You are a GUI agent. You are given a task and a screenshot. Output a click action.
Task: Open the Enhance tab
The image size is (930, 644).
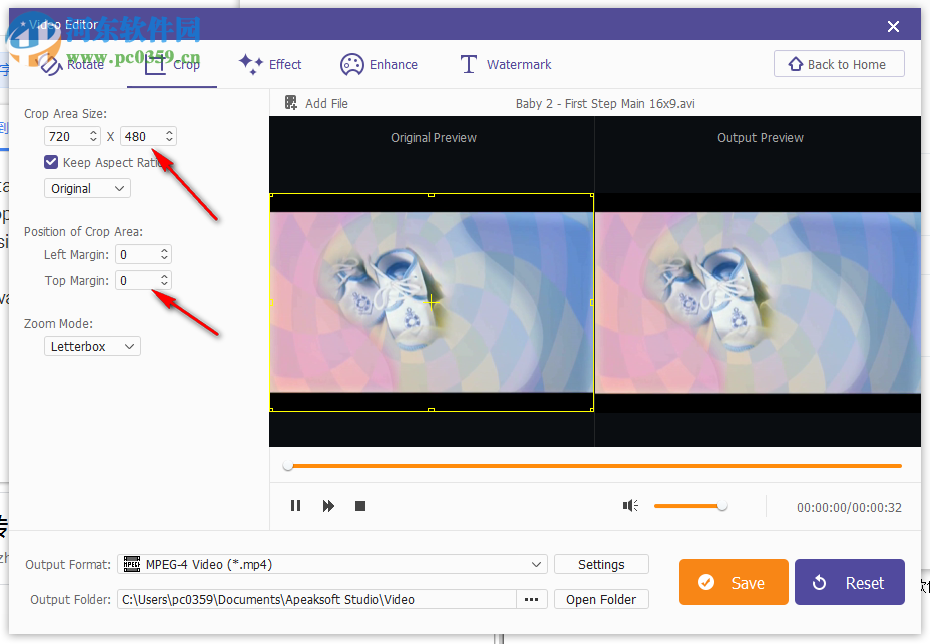(380, 64)
